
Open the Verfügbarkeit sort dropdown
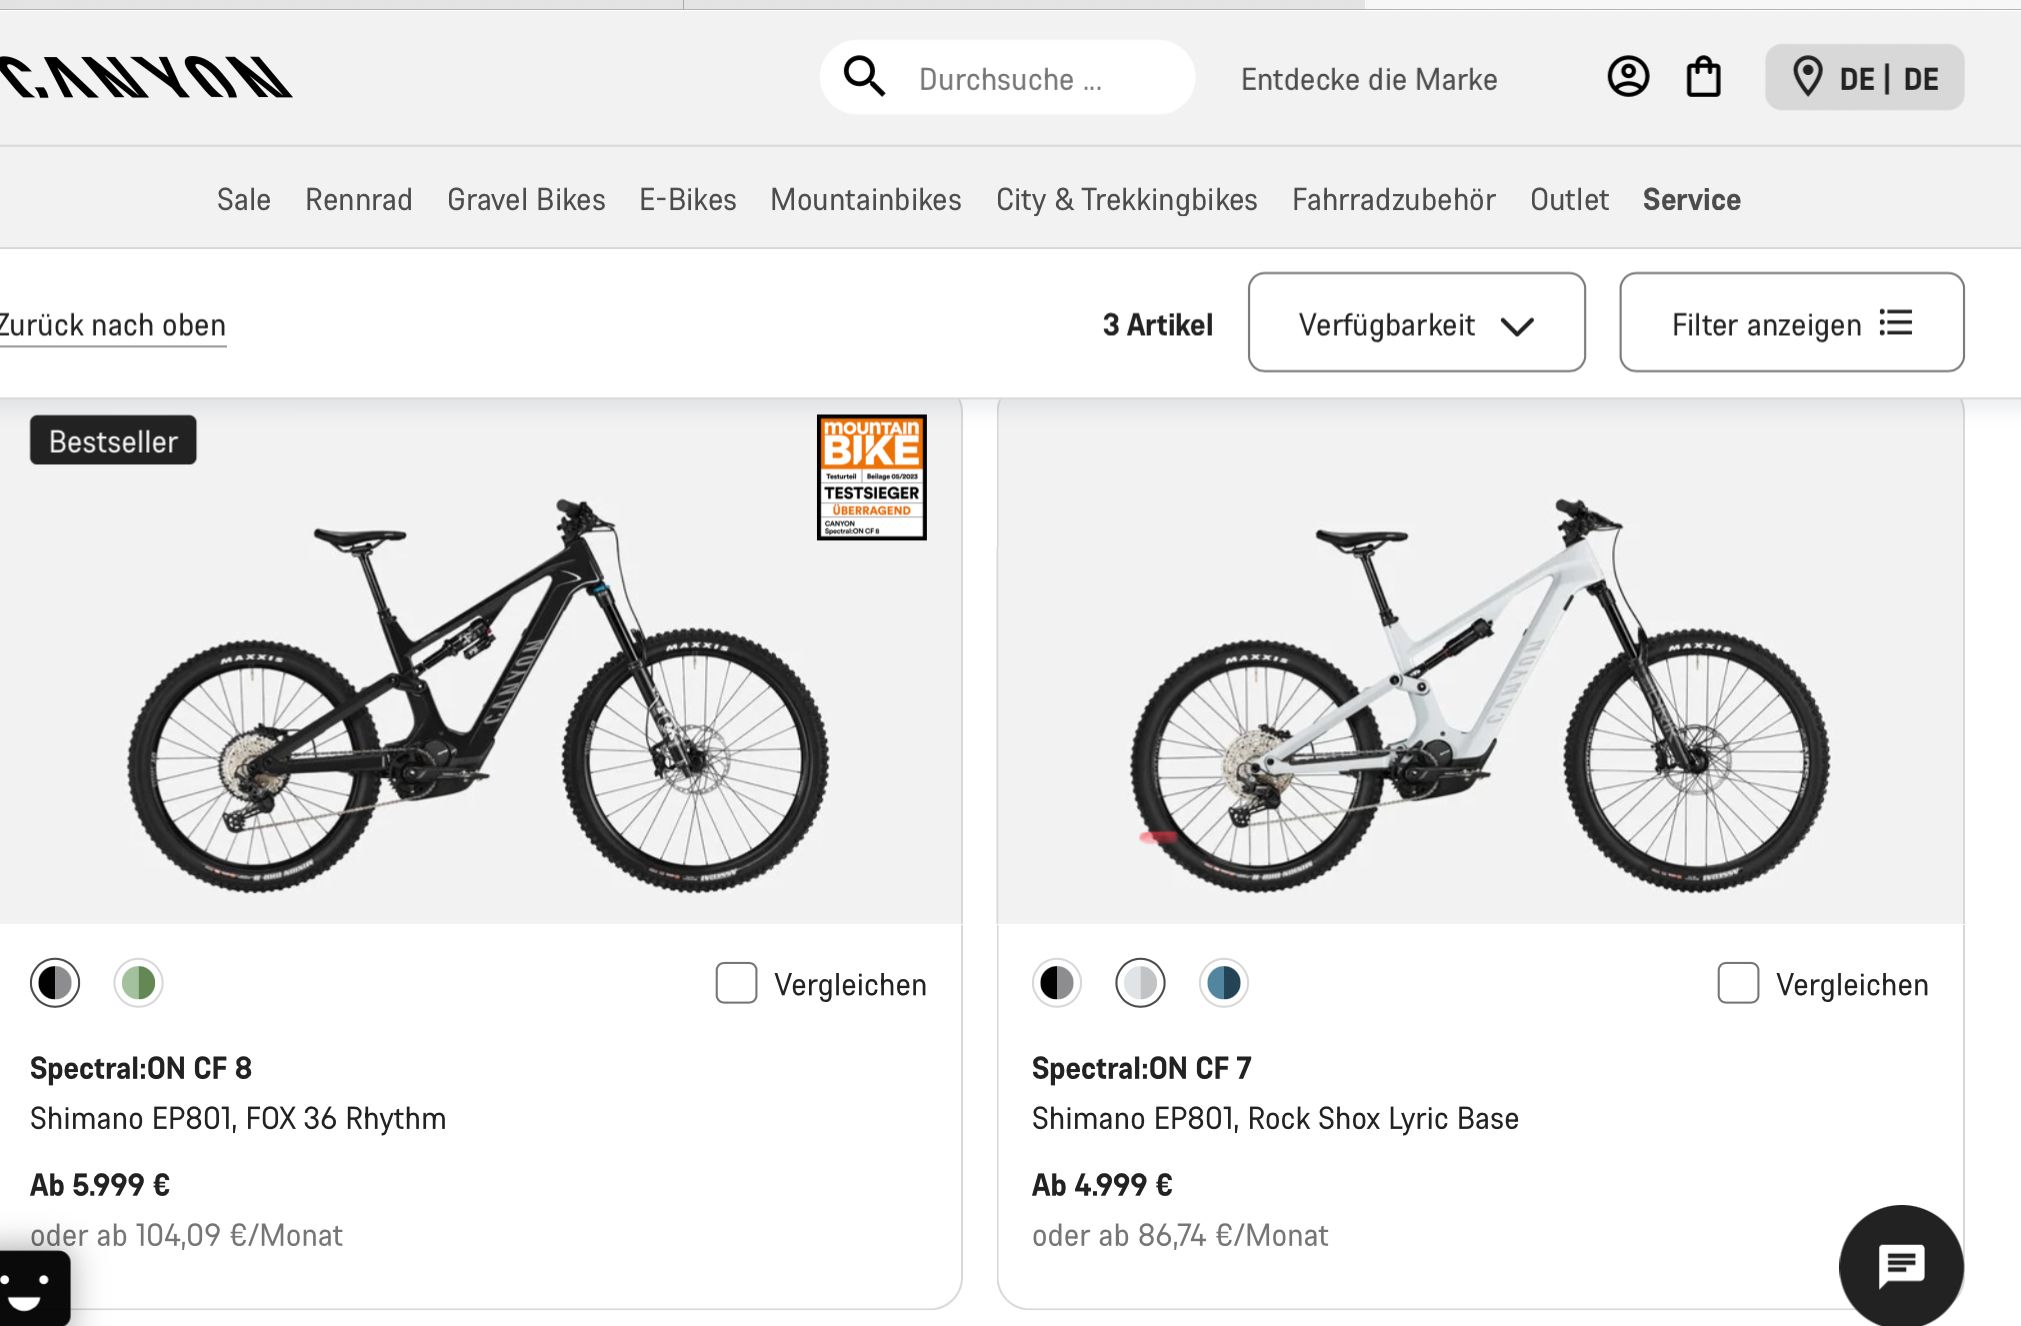tap(1416, 323)
